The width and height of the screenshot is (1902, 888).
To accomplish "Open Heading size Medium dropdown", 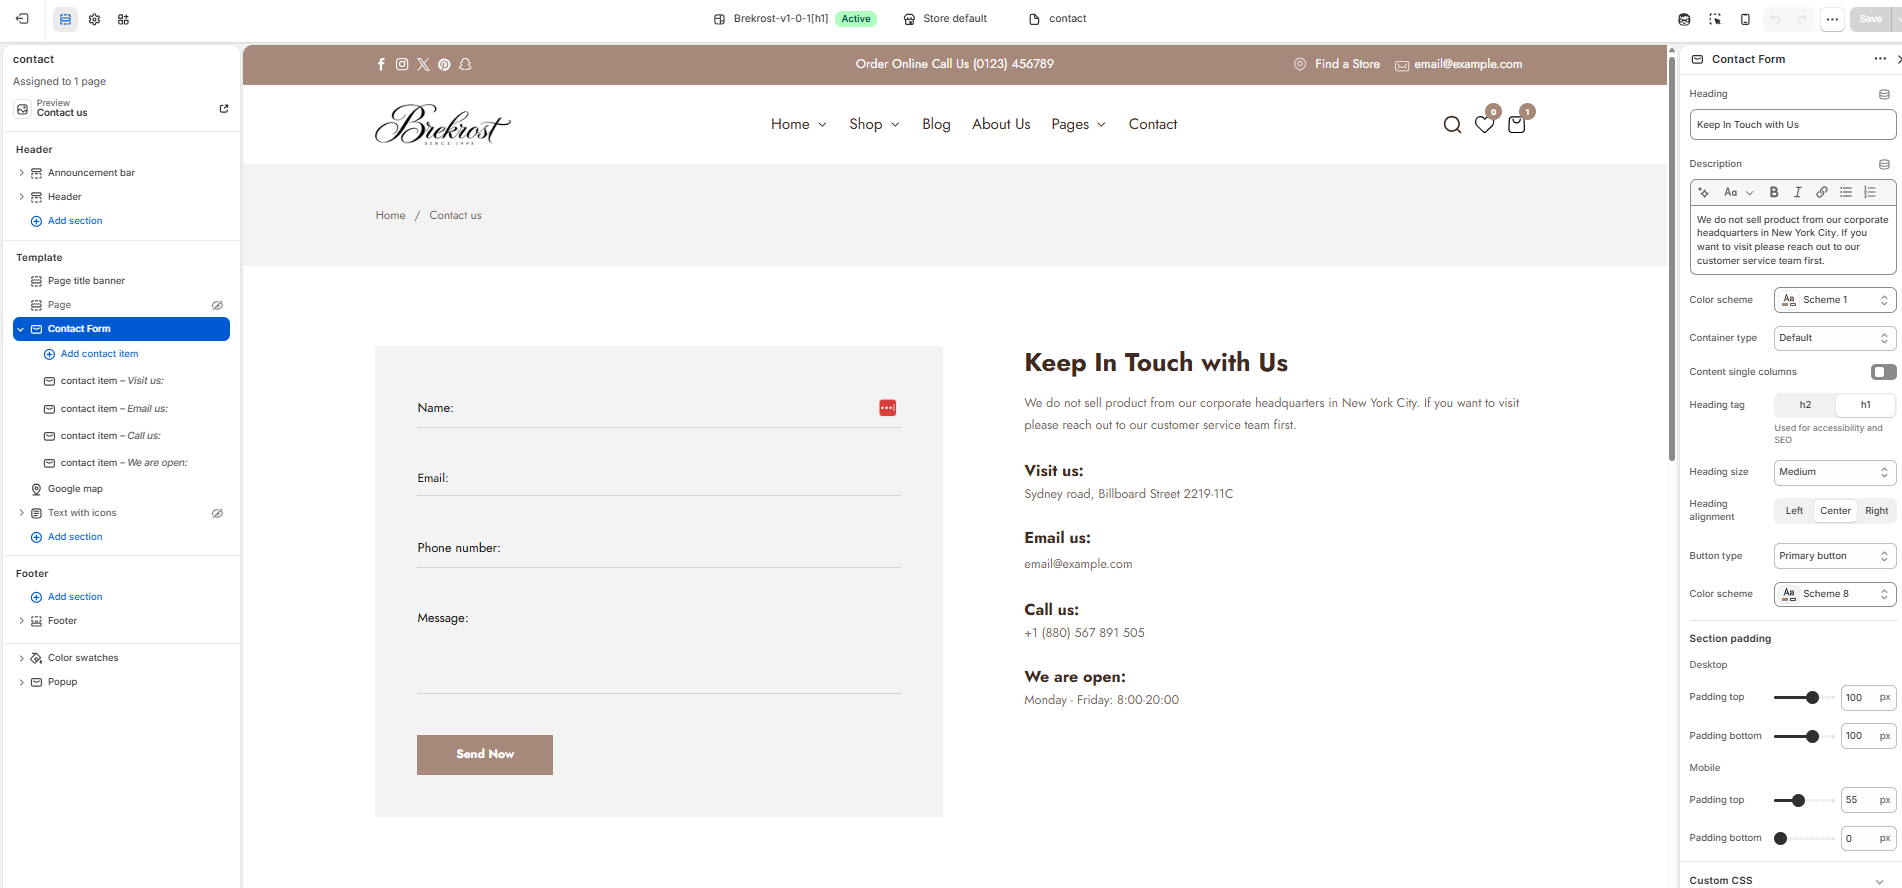I will [x=1835, y=472].
